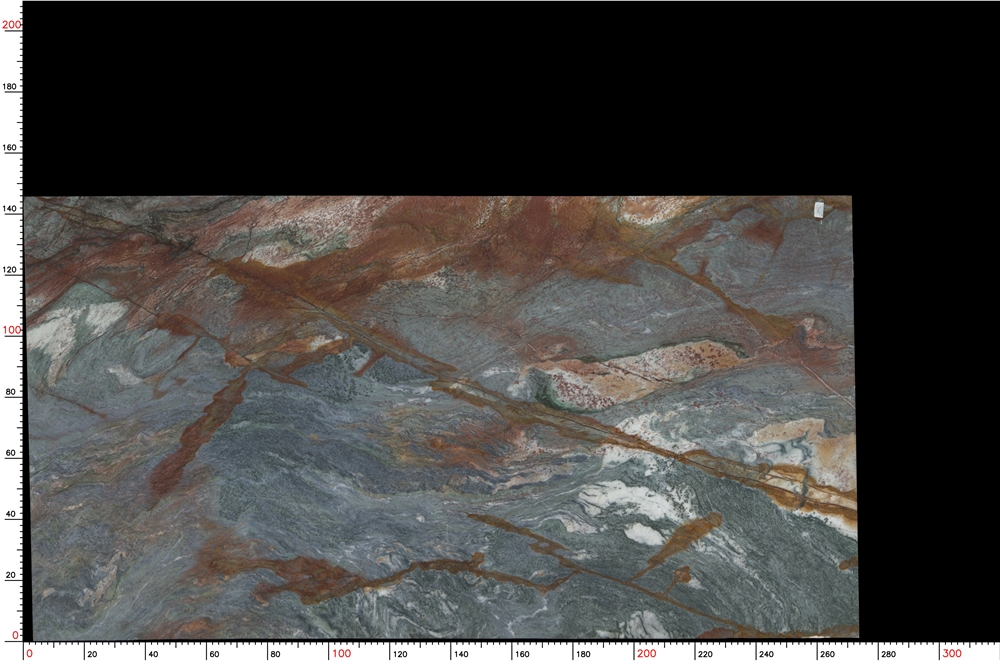
Task: Click the red 200 label on horizontal ruler
Action: point(649,655)
